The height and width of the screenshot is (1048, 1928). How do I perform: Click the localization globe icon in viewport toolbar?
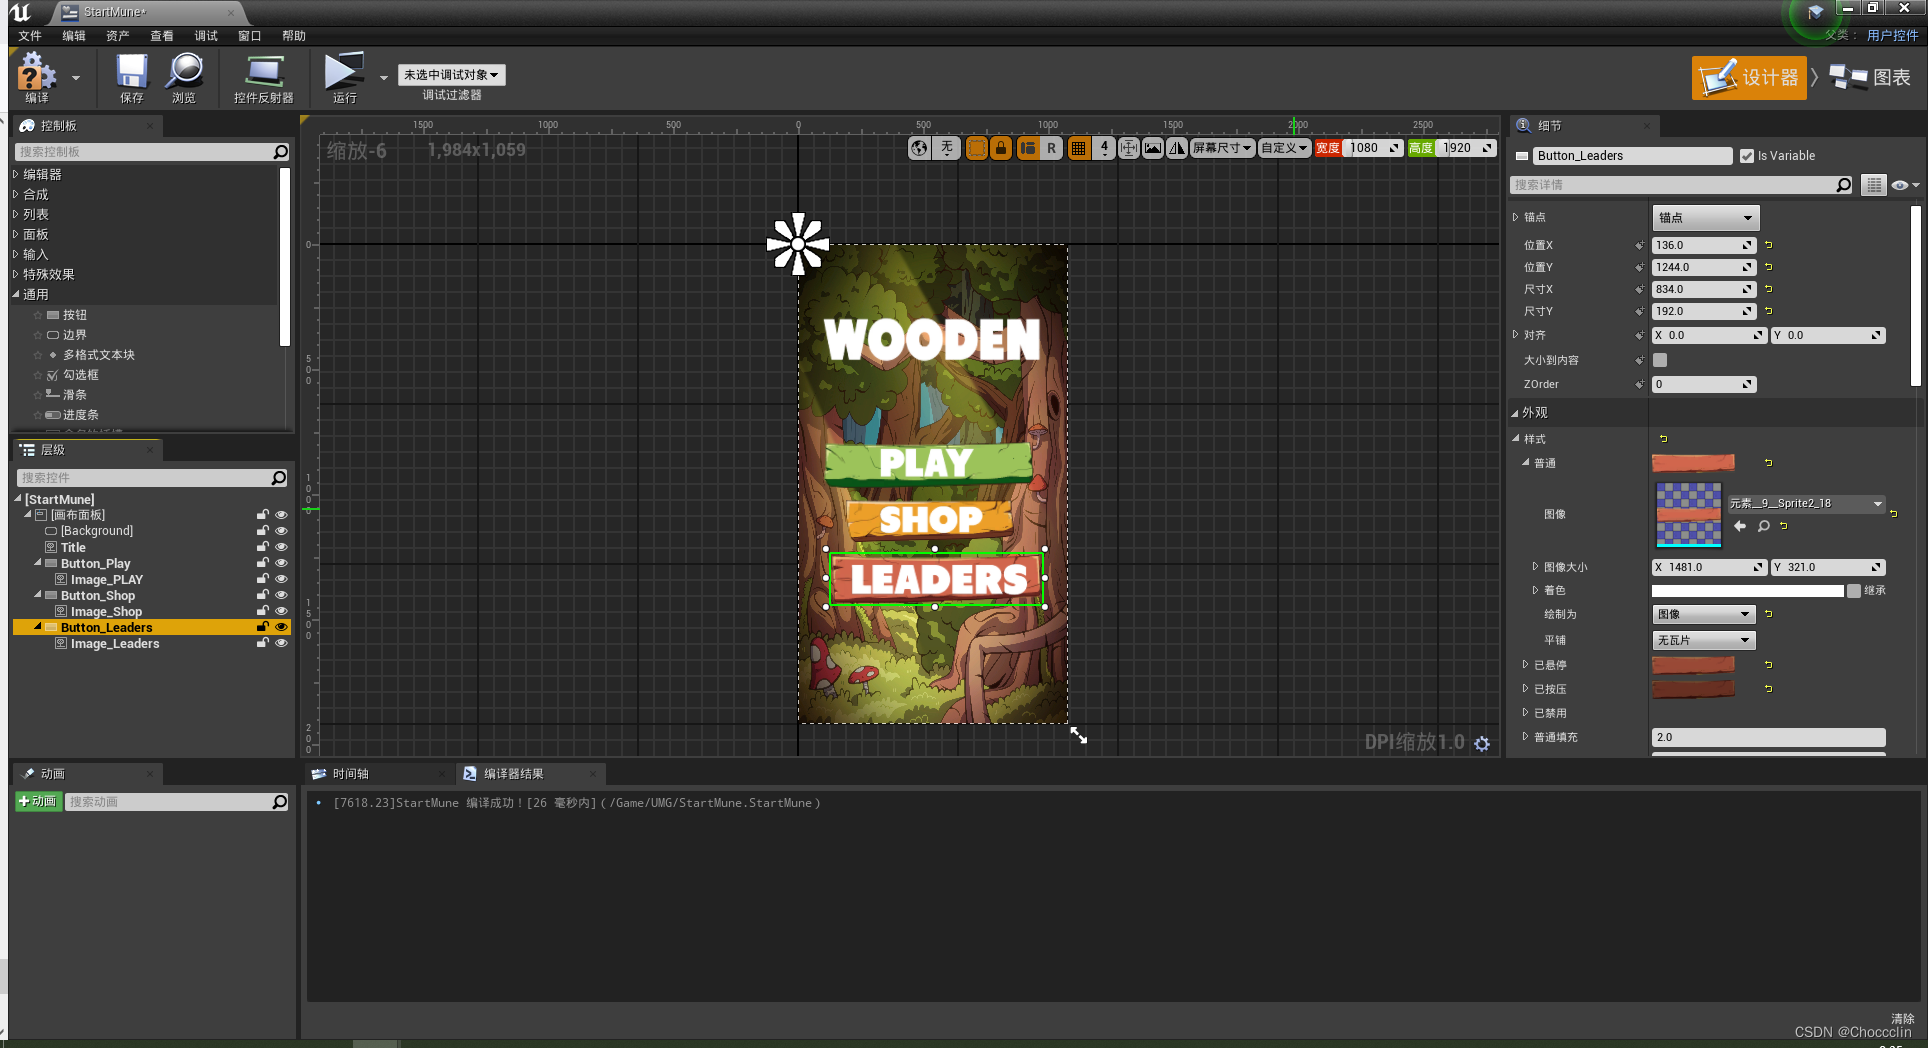pos(920,148)
